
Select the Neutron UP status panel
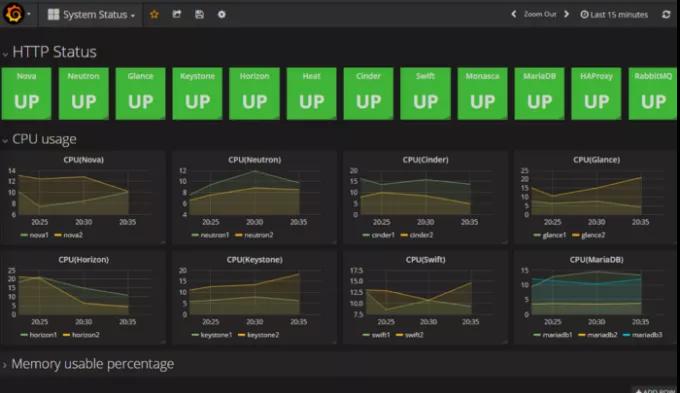[83, 93]
